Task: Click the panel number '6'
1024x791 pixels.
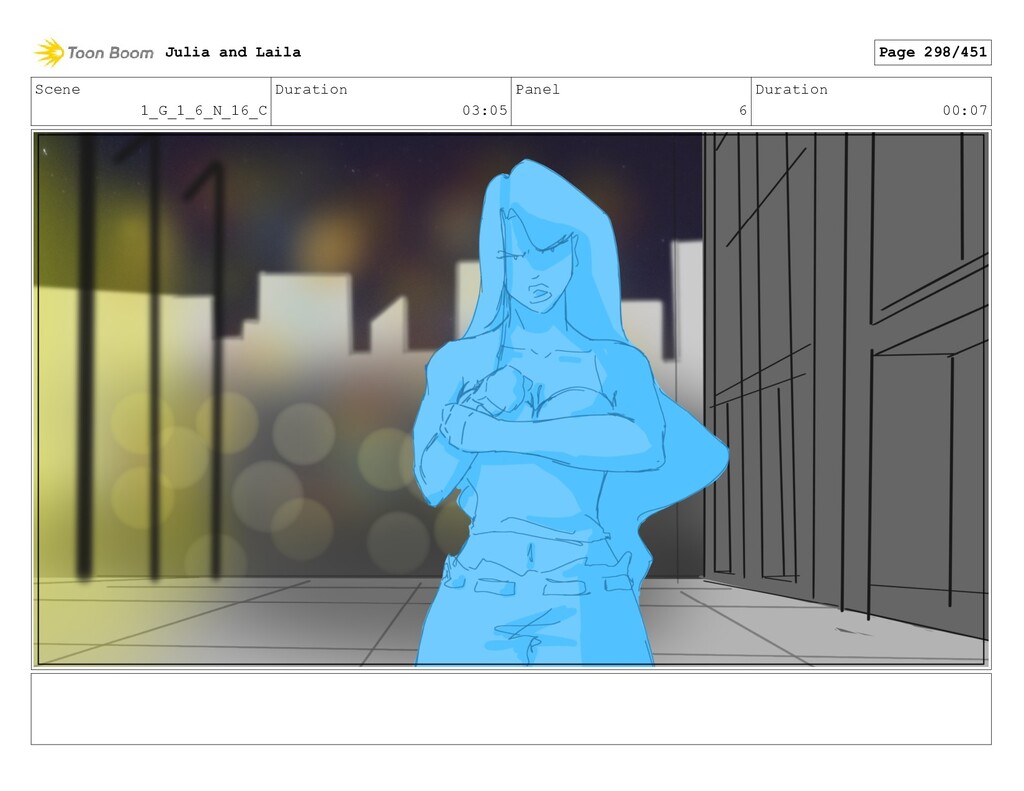Action: [x=743, y=110]
